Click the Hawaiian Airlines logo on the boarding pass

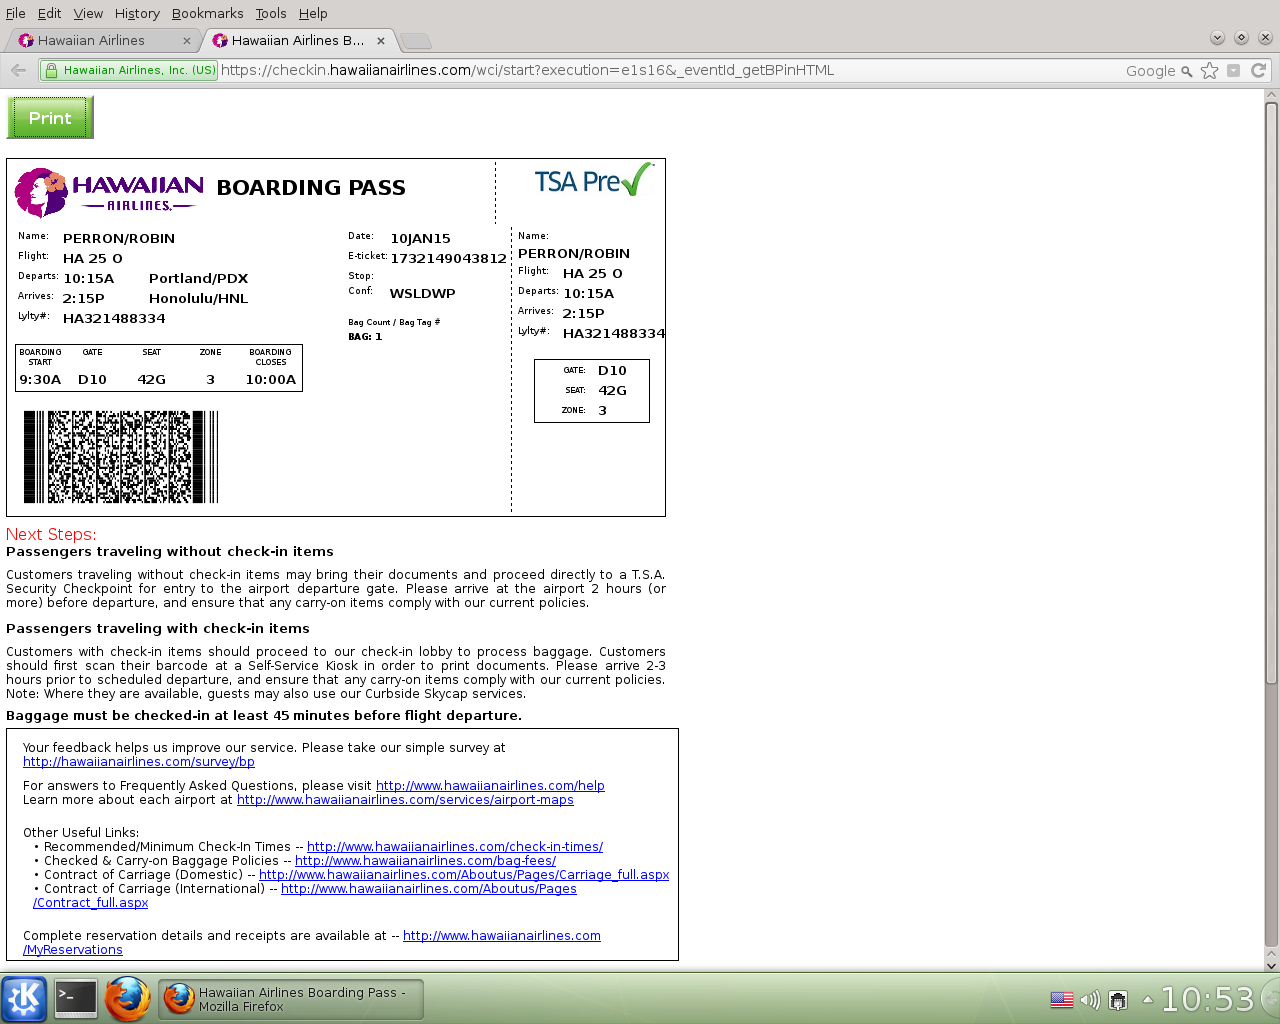tap(109, 192)
